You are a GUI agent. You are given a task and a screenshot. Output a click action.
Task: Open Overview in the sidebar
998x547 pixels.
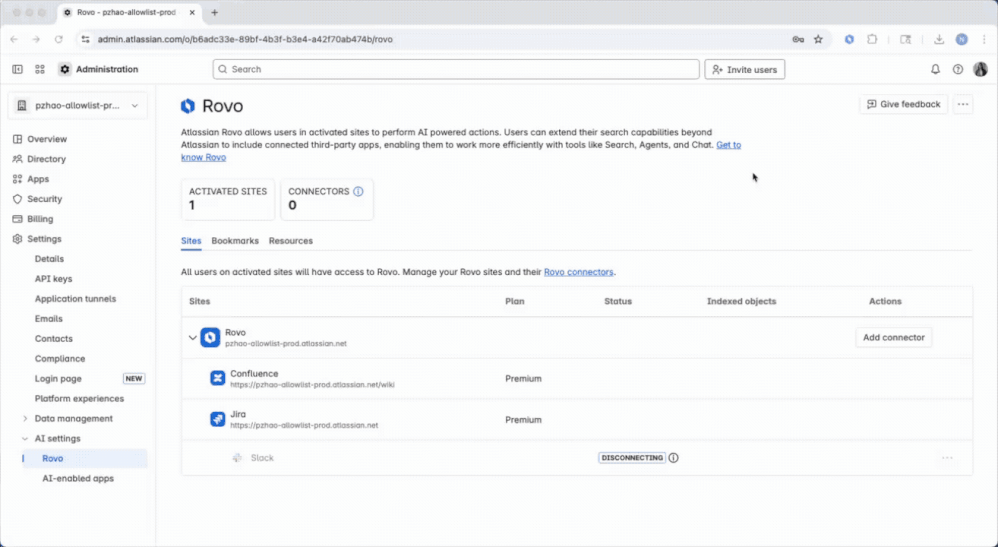coord(46,139)
